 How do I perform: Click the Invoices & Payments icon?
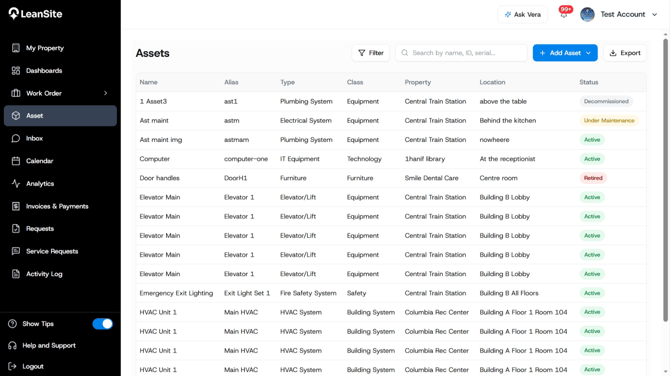point(16,206)
